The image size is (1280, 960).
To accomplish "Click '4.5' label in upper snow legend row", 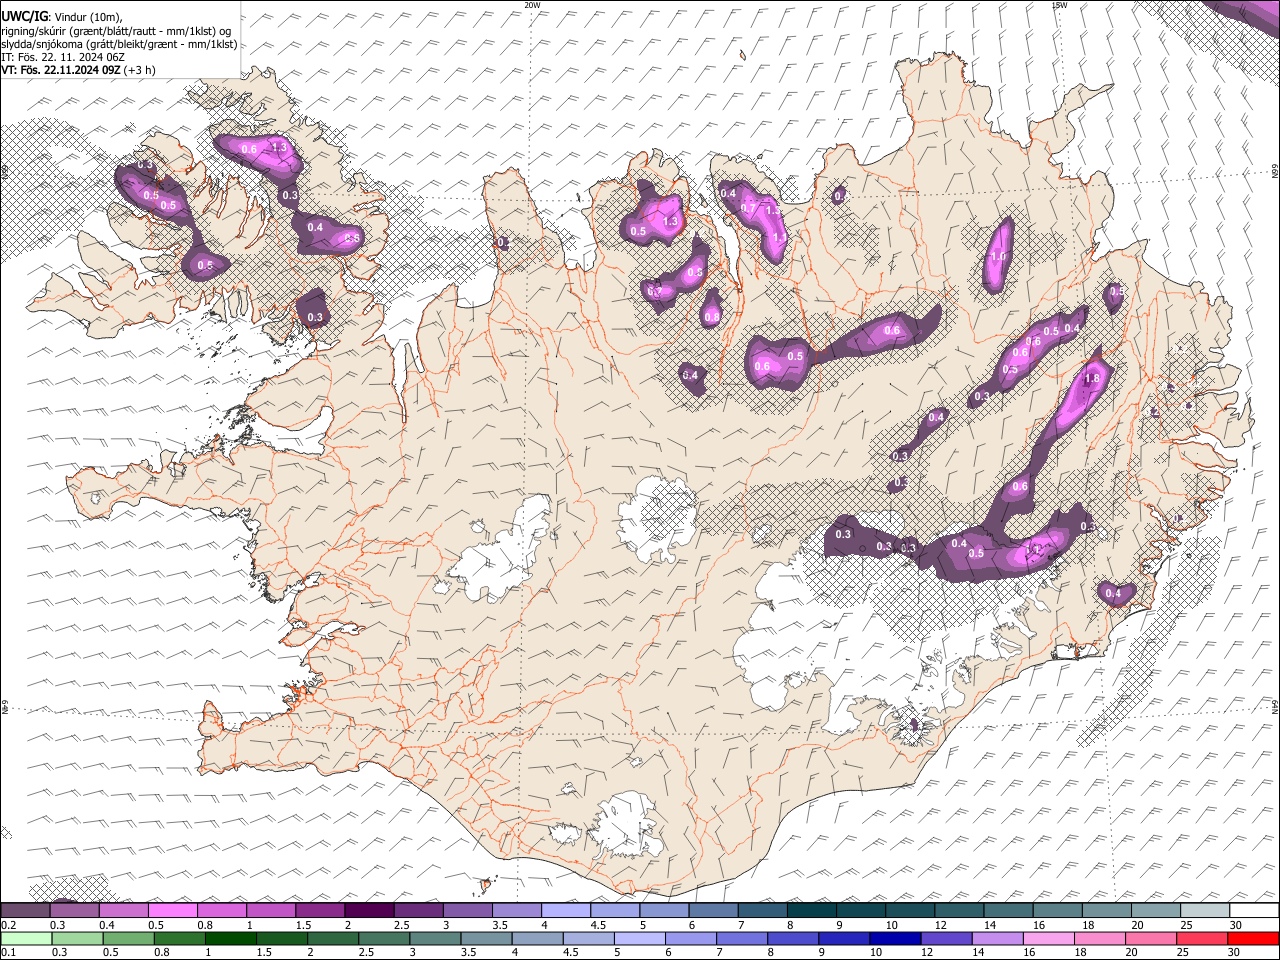I will [x=596, y=925].
